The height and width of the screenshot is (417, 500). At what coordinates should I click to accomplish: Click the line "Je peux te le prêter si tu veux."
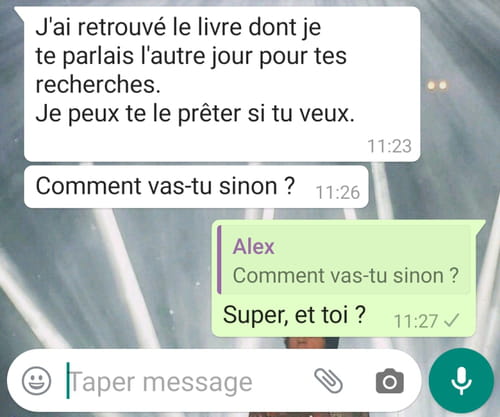tap(195, 114)
